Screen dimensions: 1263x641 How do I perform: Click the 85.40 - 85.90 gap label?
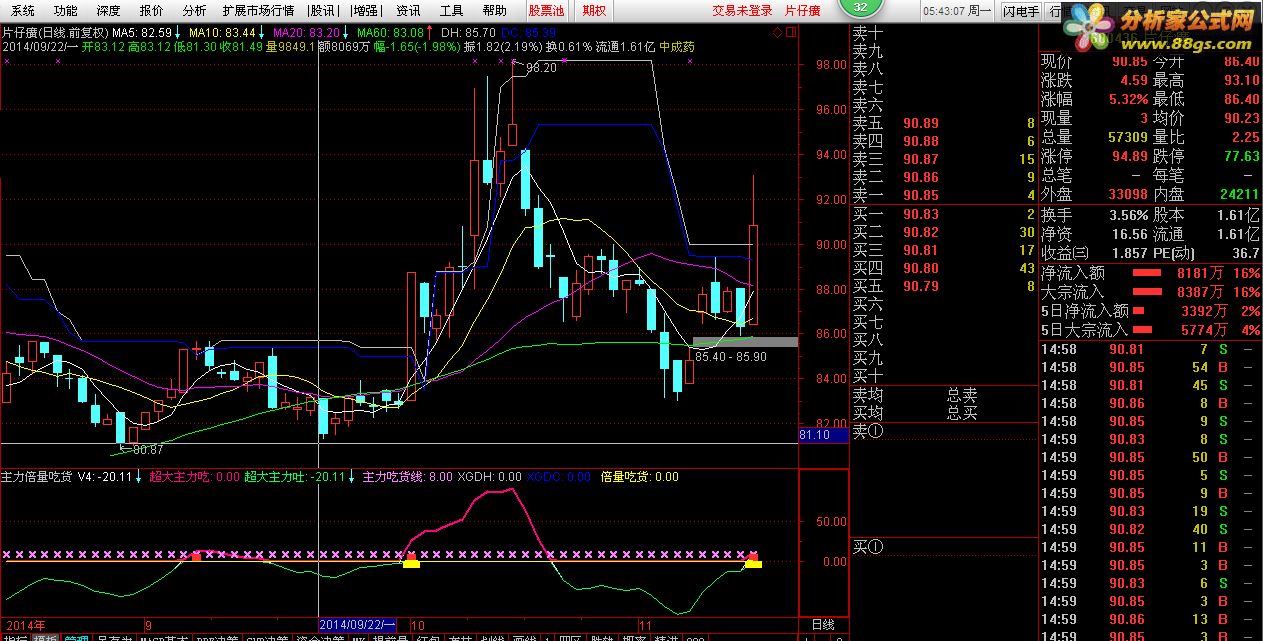pos(731,357)
